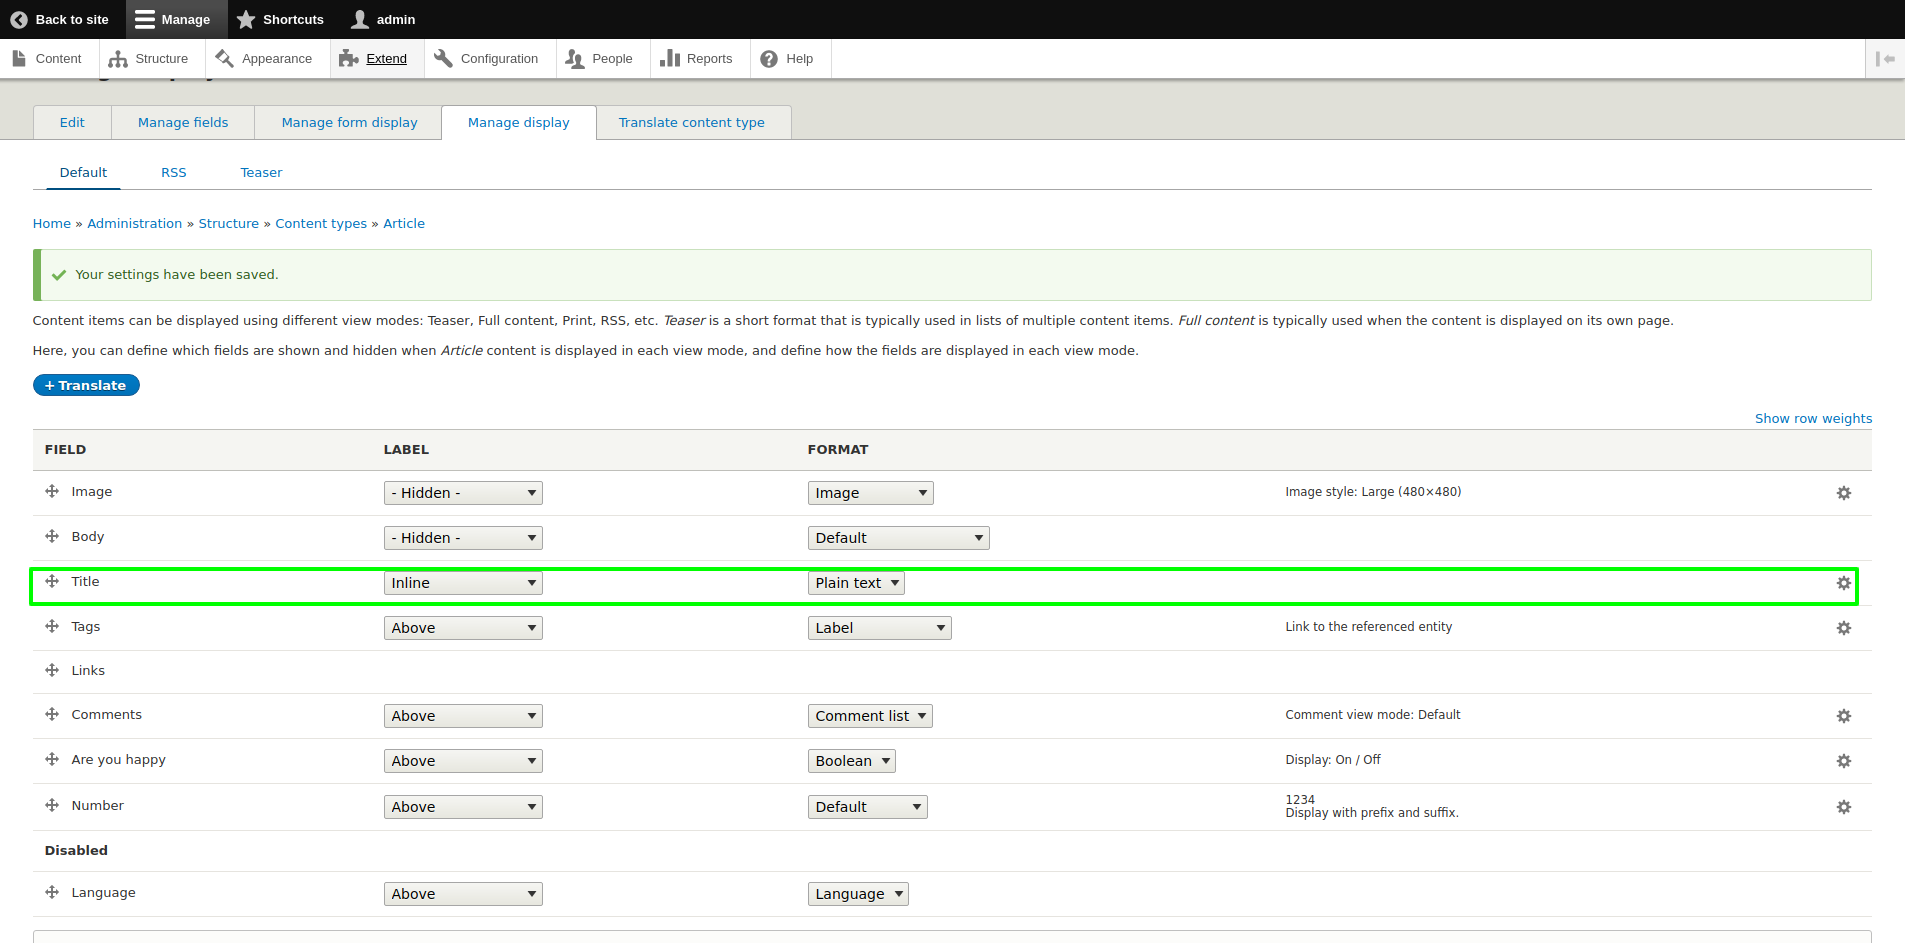The image size is (1905, 943).
Task: Open the Number field settings gear
Action: coord(1844,806)
